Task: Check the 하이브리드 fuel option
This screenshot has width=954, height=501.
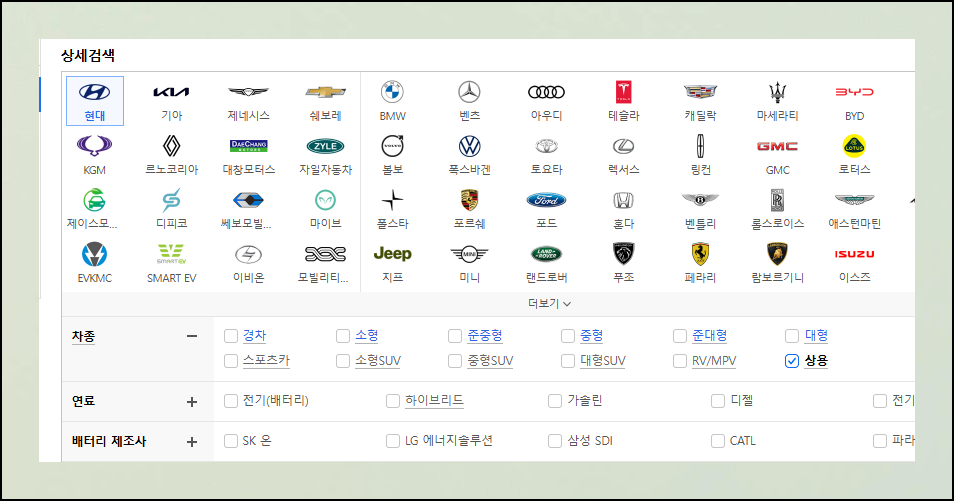Action: point(393,401)
